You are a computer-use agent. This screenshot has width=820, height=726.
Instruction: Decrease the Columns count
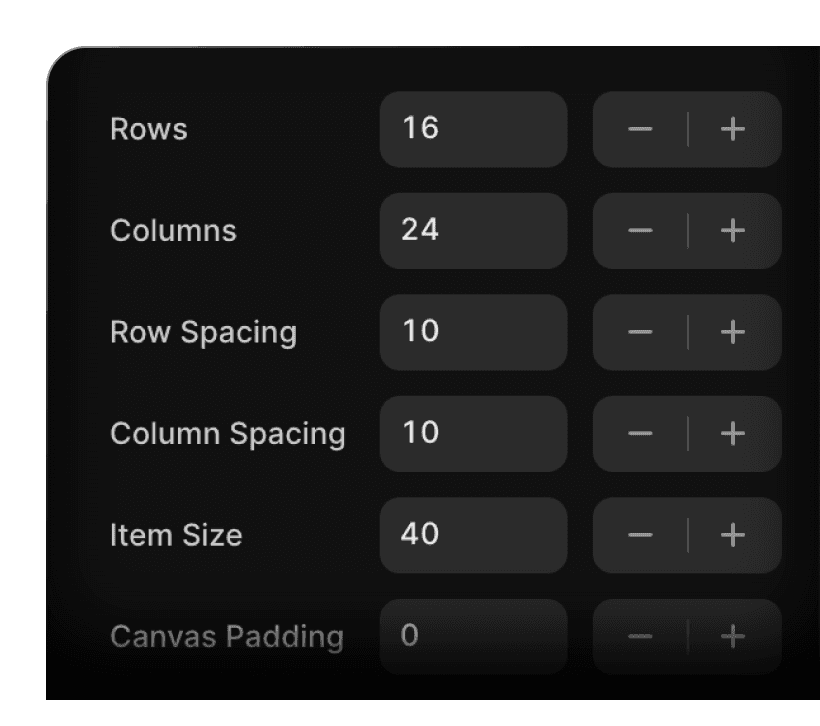641,231
